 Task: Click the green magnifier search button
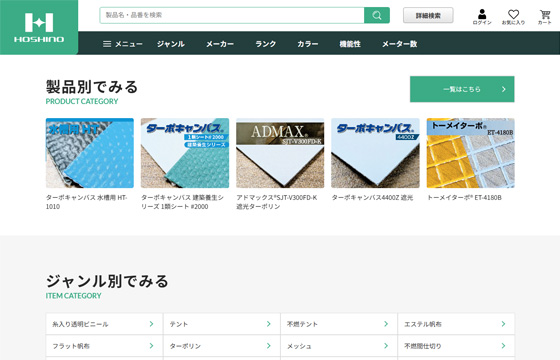click(377, 15)
